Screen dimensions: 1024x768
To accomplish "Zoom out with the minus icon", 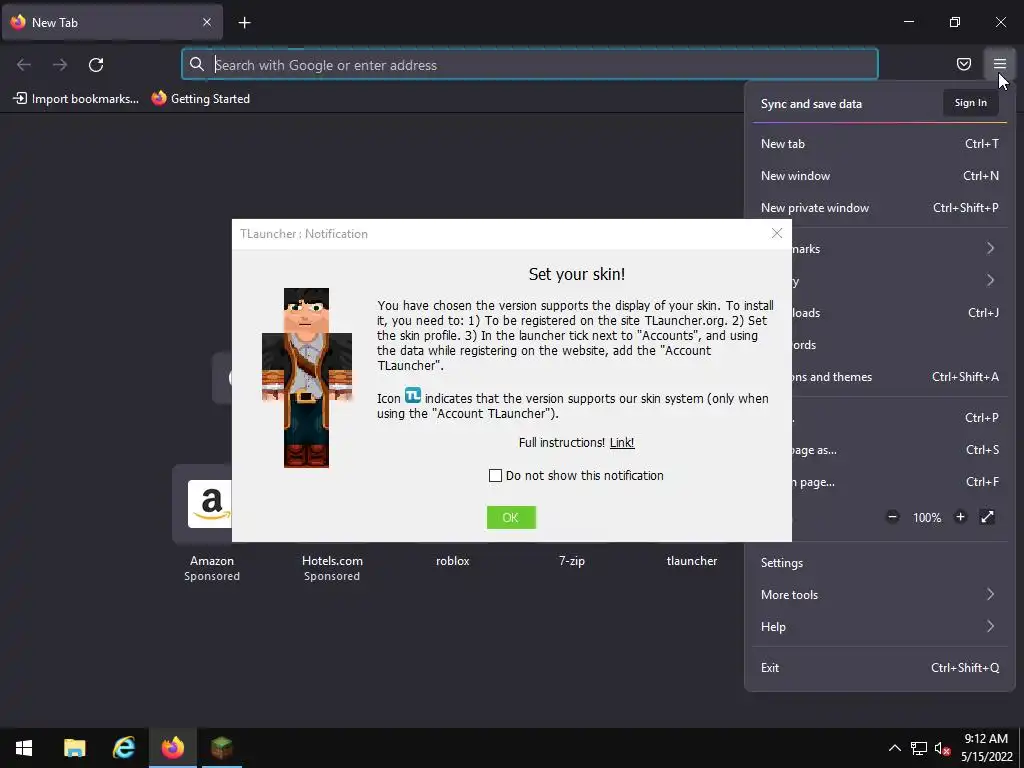I will coord(892,517).
